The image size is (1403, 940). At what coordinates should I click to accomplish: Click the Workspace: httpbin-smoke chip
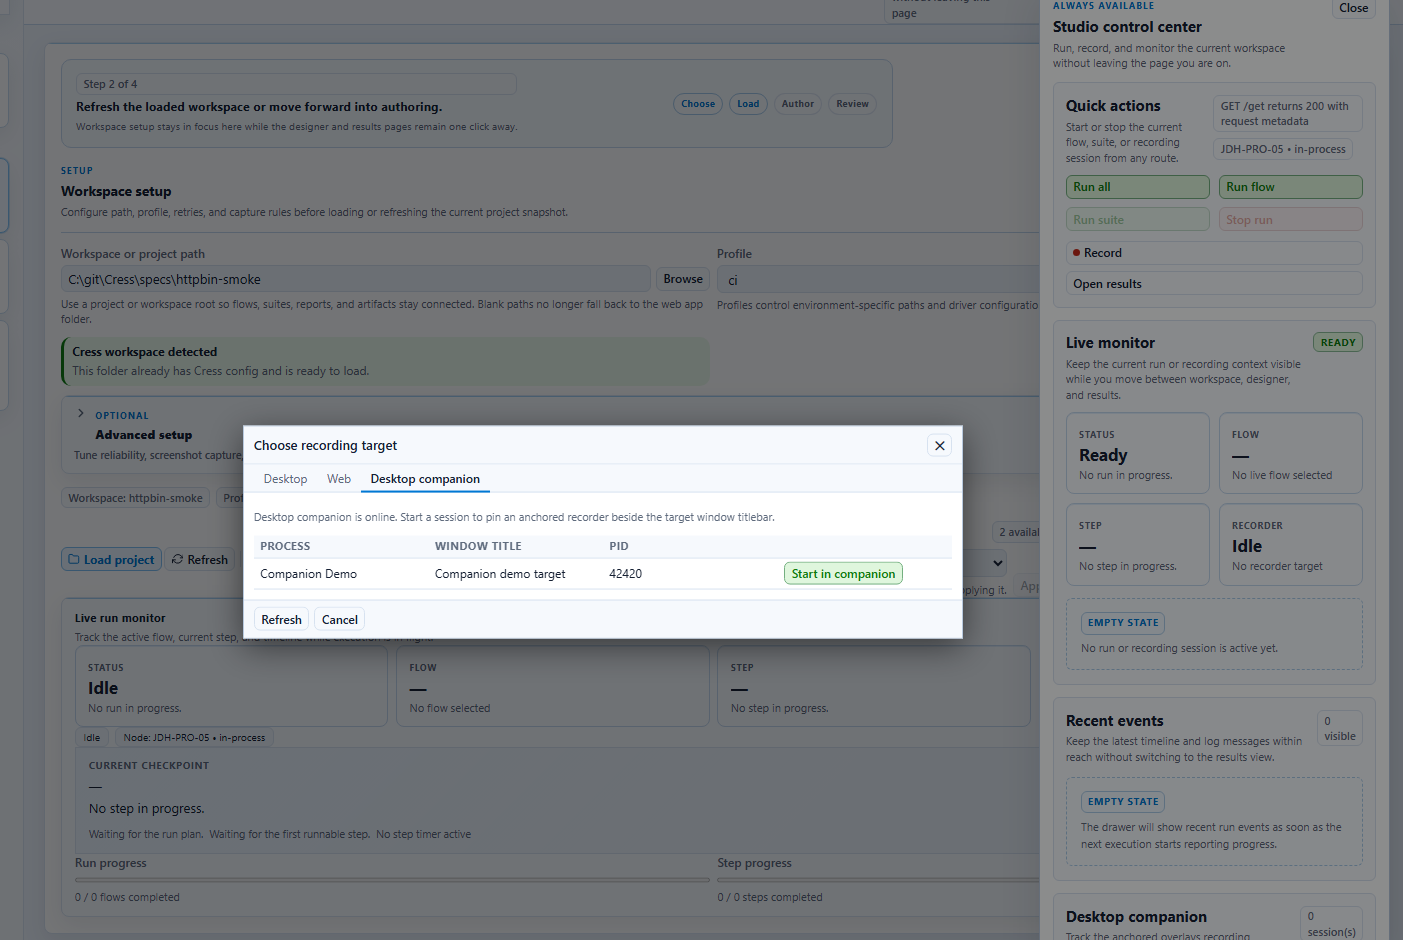point(135,498)
